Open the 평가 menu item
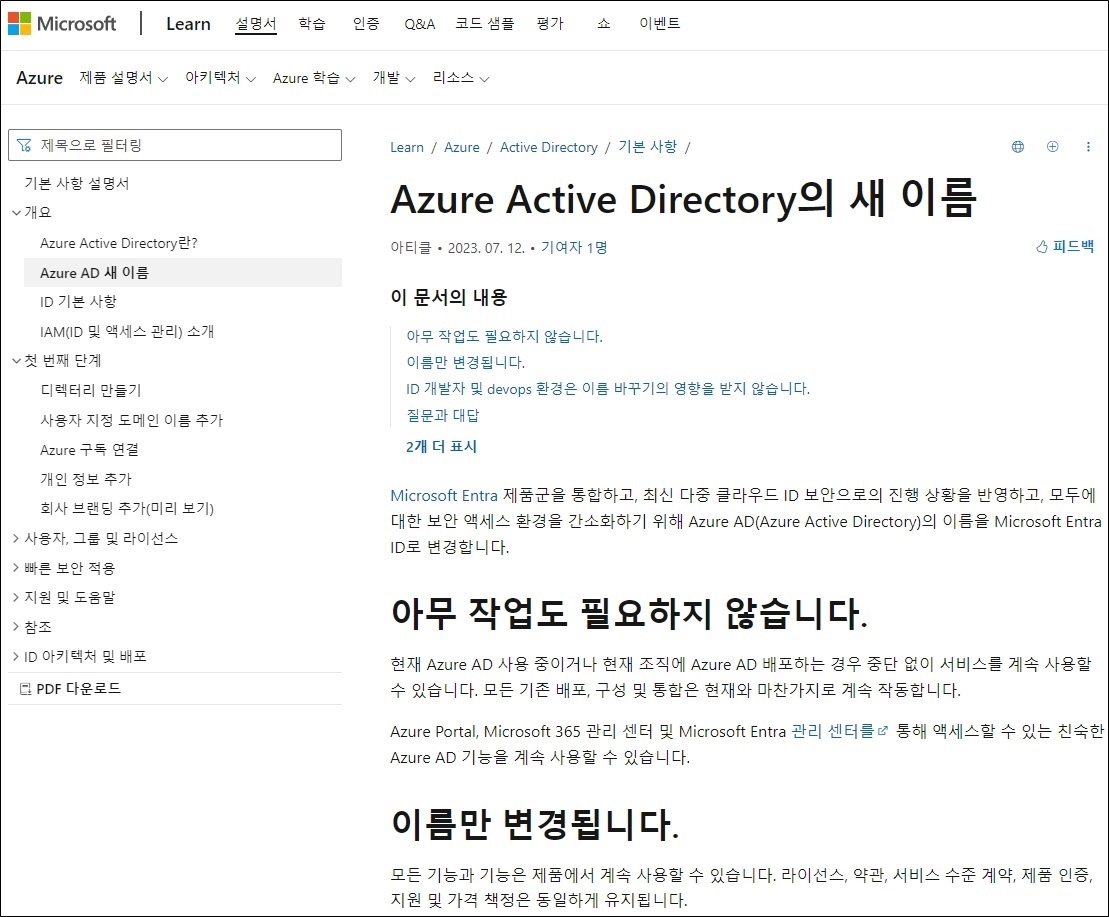The height and width of the screenshot is (917, 1109). tap(550, 23)
